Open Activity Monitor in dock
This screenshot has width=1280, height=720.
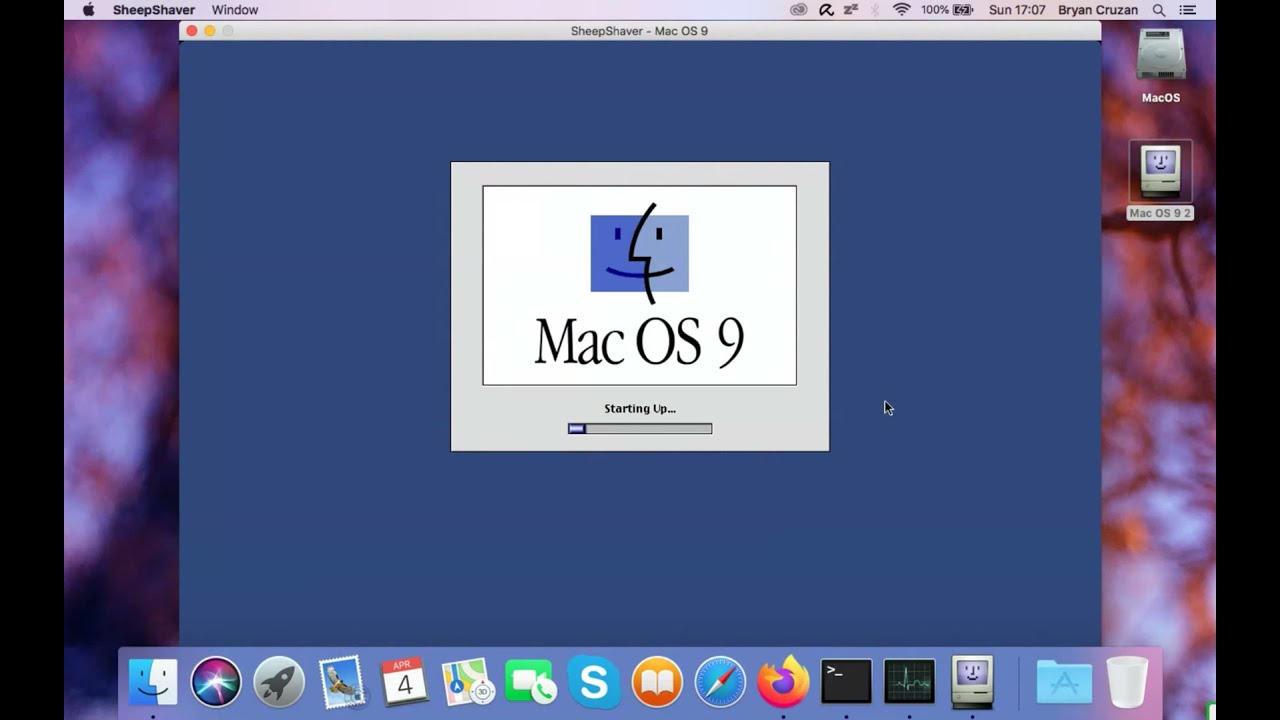pos(909,682)
